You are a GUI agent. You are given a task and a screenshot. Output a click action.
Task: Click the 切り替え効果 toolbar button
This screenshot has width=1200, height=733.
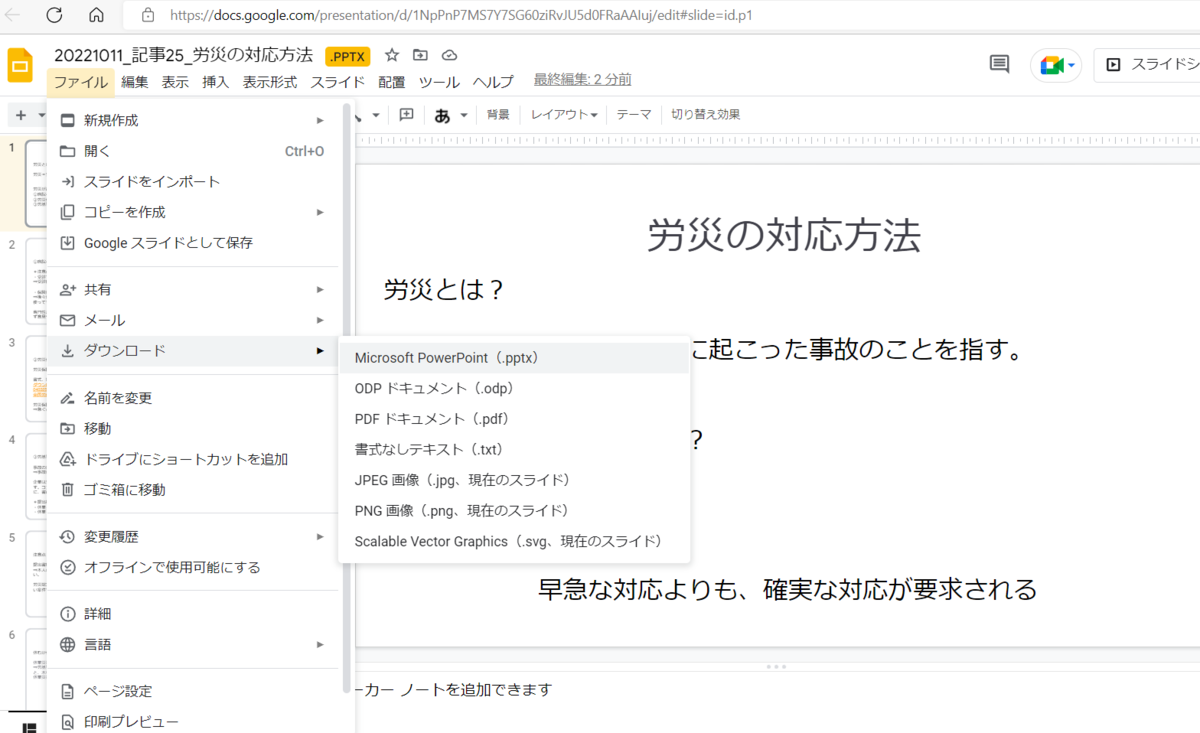(706, 115)
